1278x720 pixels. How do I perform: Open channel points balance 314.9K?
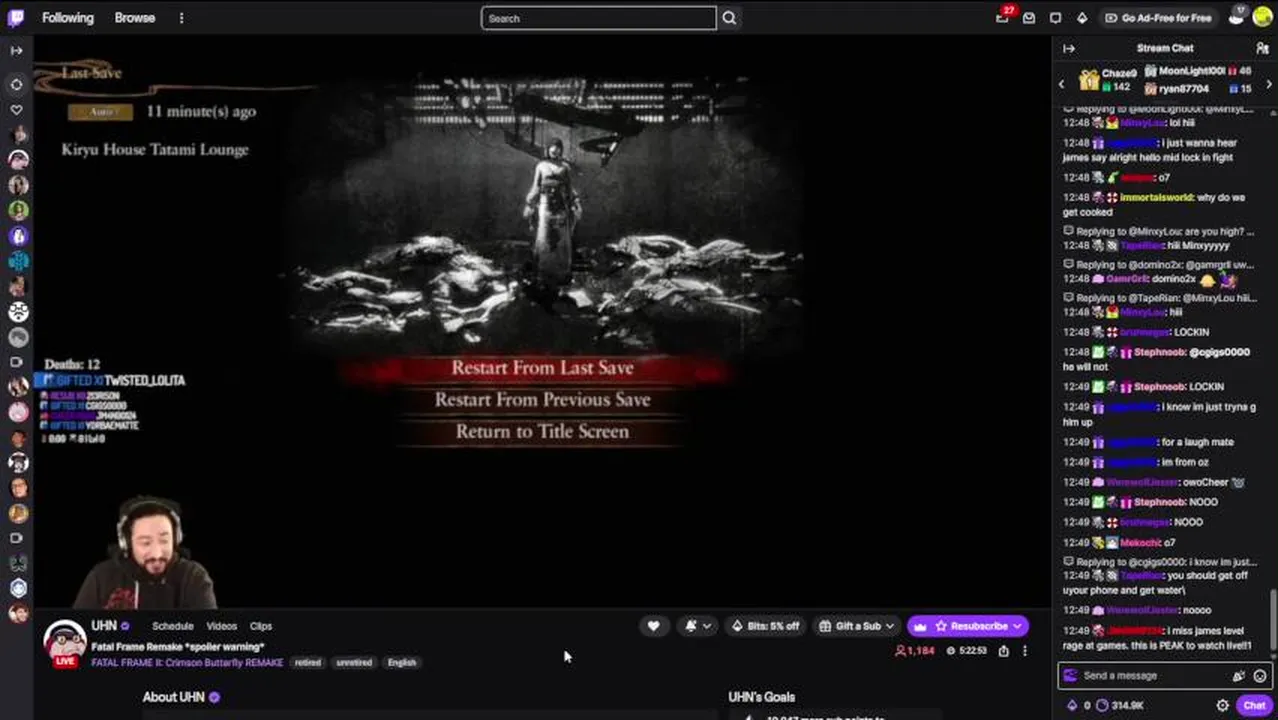(1120, 705)
